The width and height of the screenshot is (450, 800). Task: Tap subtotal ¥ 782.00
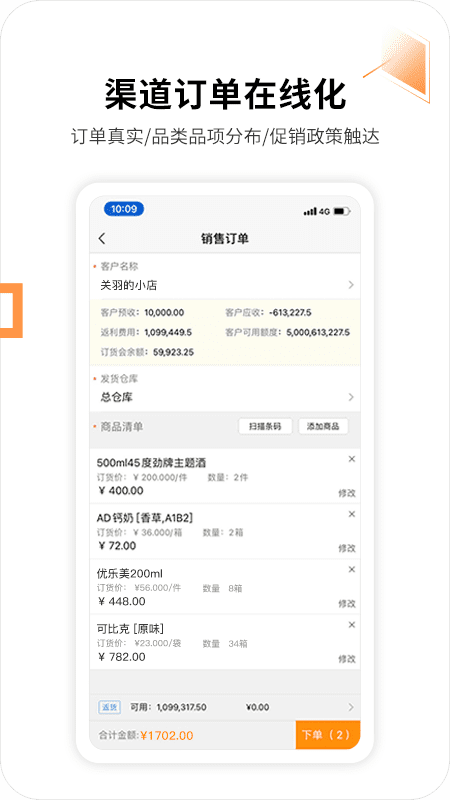tap(122, 657)
